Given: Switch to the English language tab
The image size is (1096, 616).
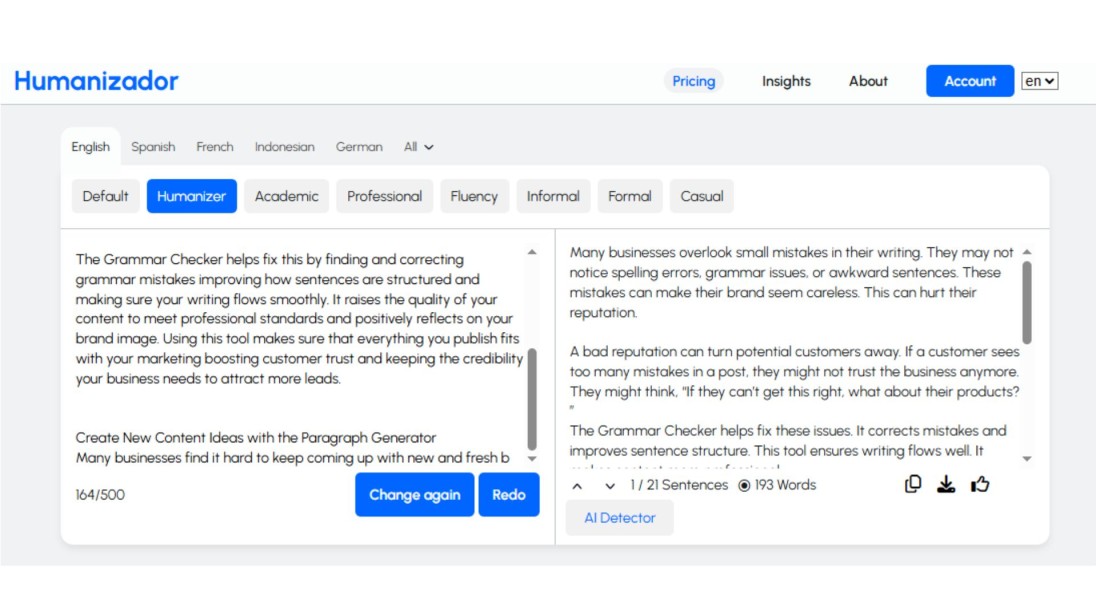Looking at the screenshot, I should 90,147.
